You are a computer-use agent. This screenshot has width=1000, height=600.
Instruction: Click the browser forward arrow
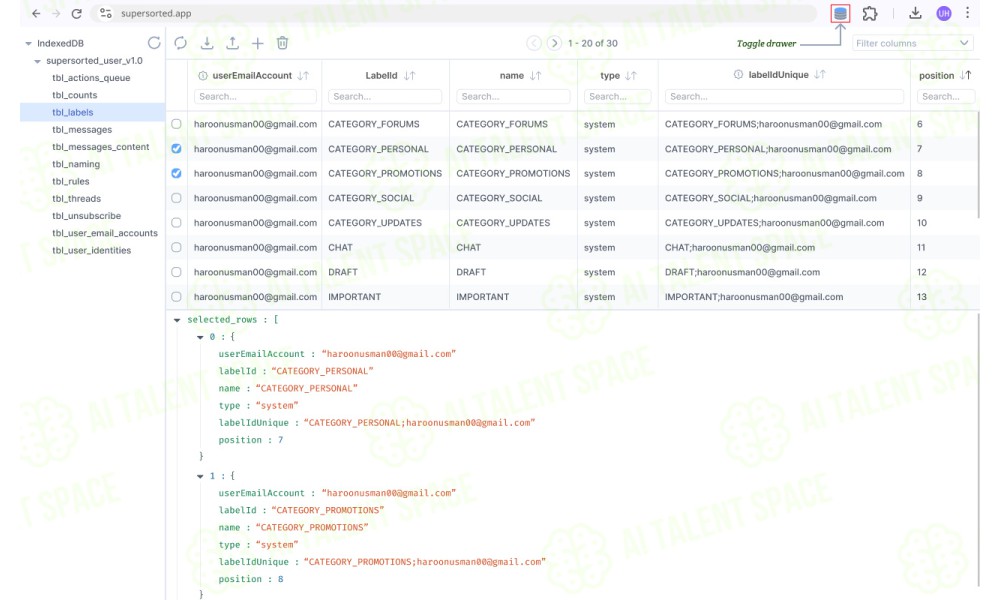tap(56, 13)
